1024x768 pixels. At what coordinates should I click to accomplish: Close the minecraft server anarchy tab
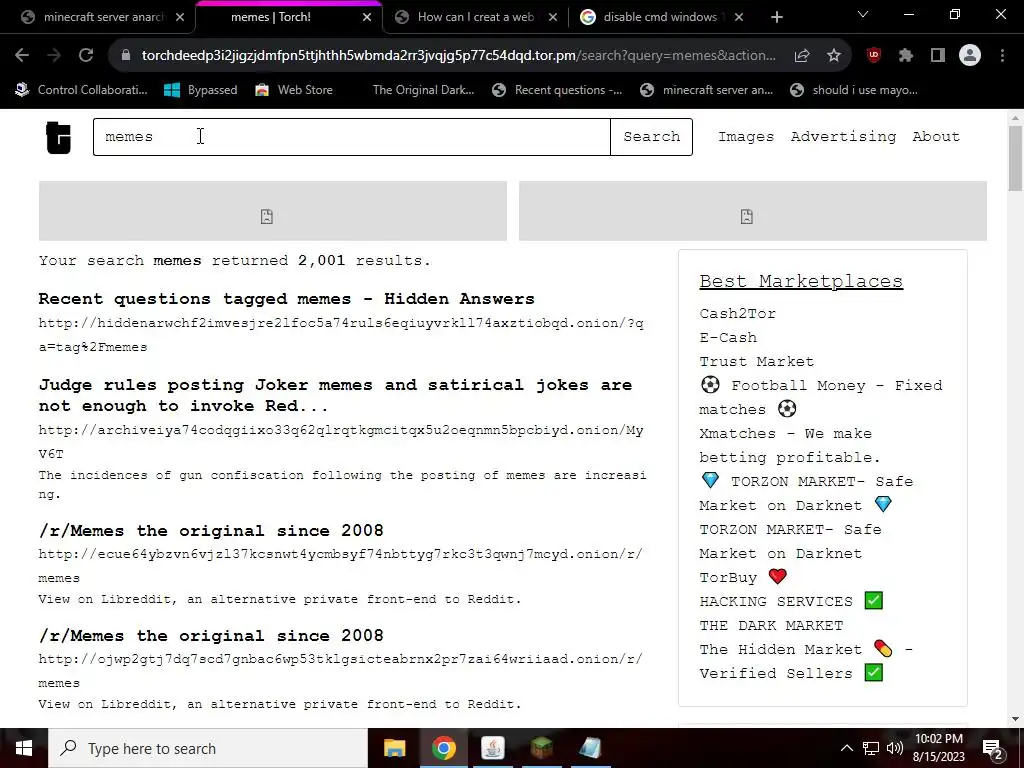[x=180, y=17]
